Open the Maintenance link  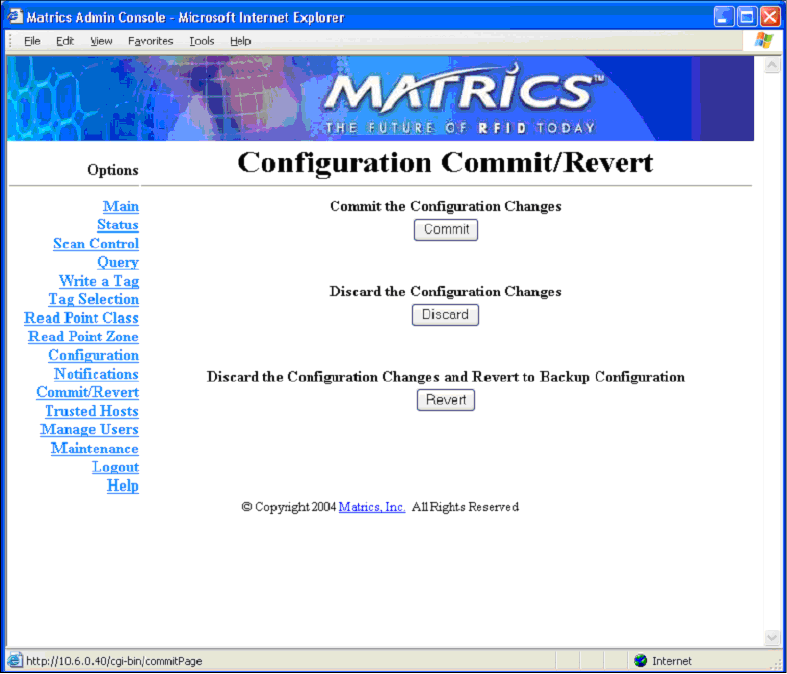95,448
